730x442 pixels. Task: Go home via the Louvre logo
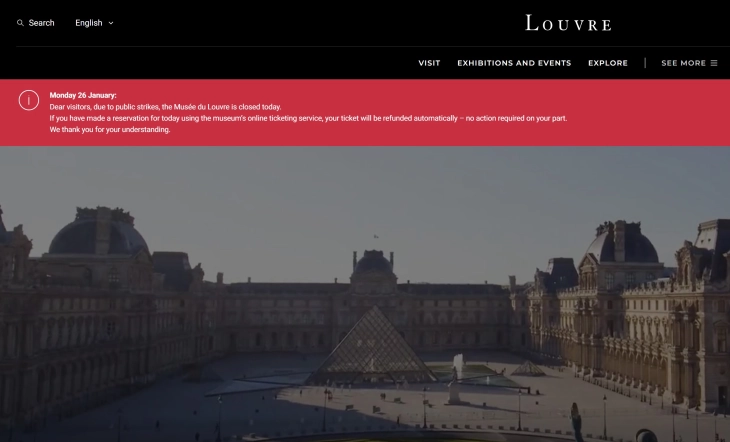(x=568, y=23)
